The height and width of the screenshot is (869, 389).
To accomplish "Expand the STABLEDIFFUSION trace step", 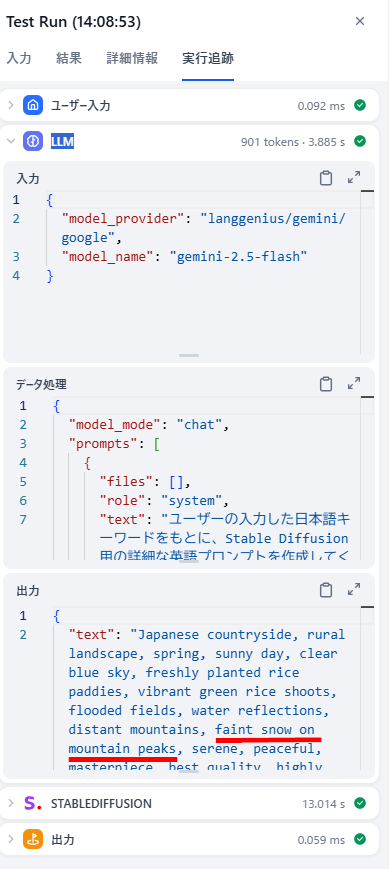I will click(11, 803).
